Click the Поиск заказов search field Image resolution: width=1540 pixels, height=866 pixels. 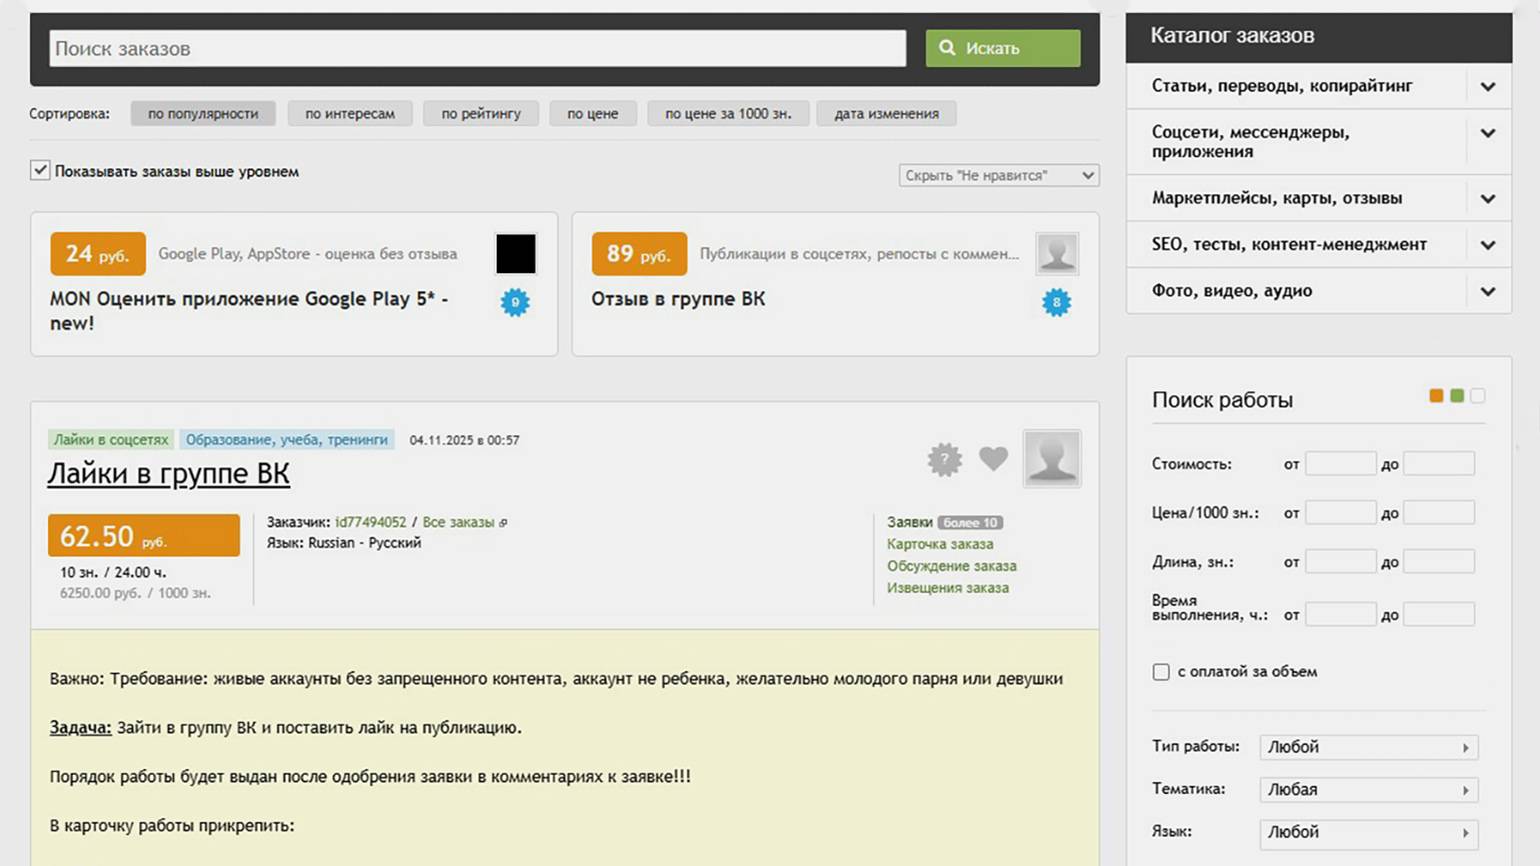coord(478,49)
